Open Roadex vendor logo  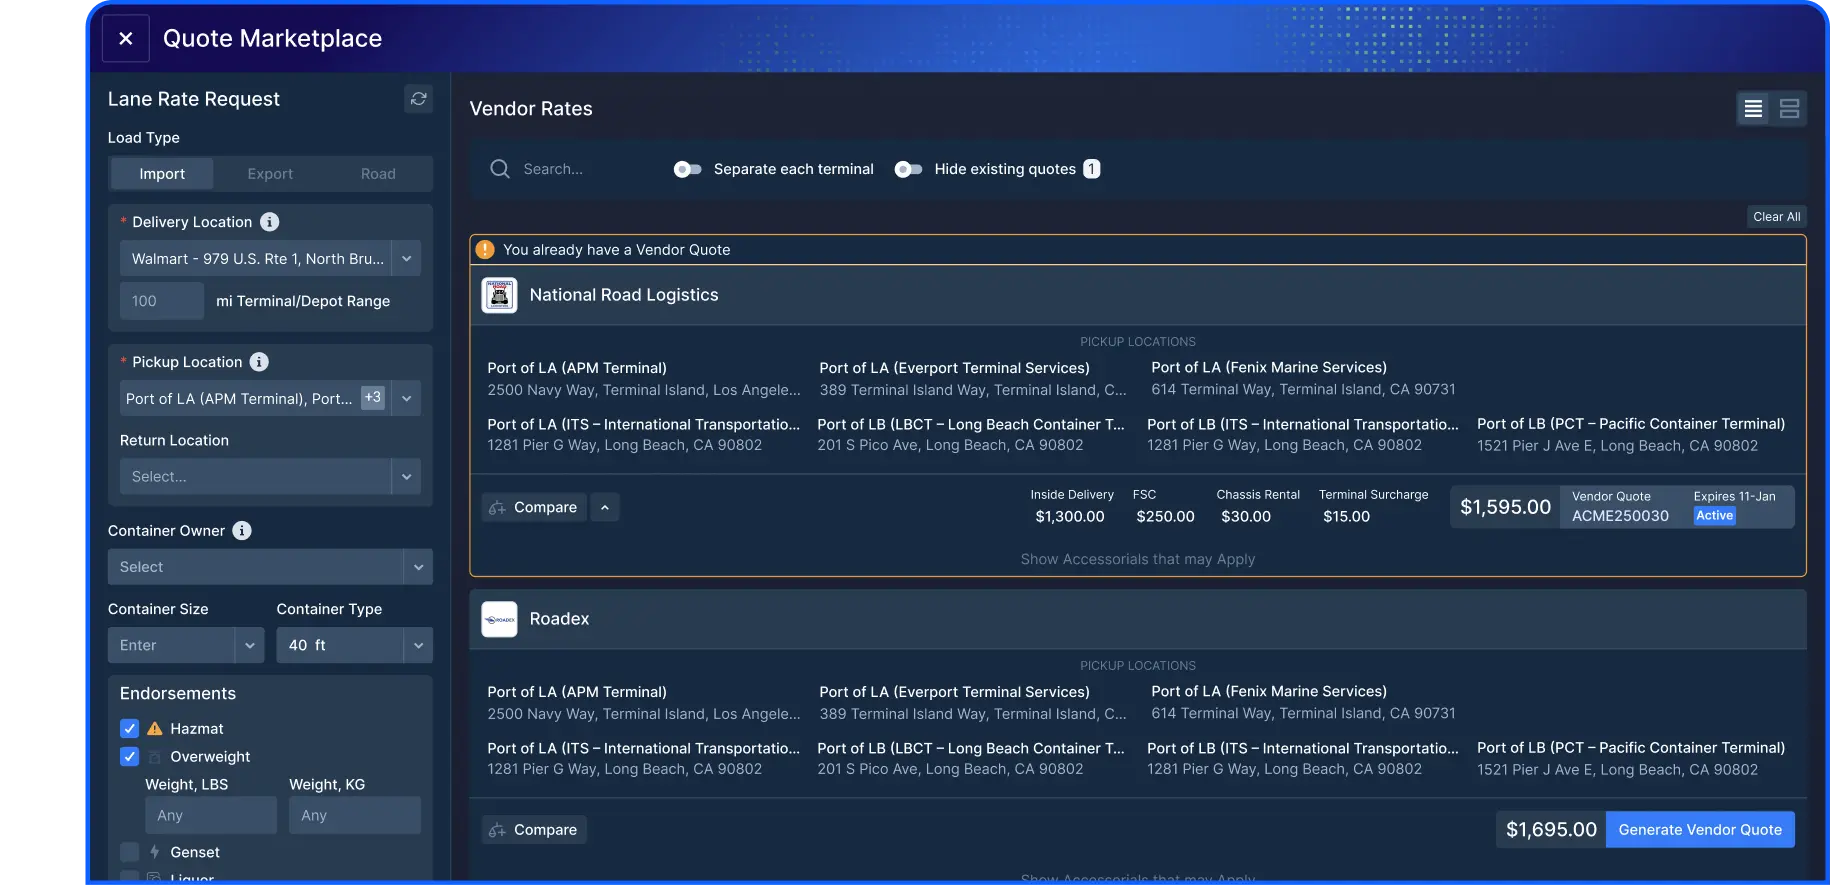pyautogui.click(x=499, y=619)
